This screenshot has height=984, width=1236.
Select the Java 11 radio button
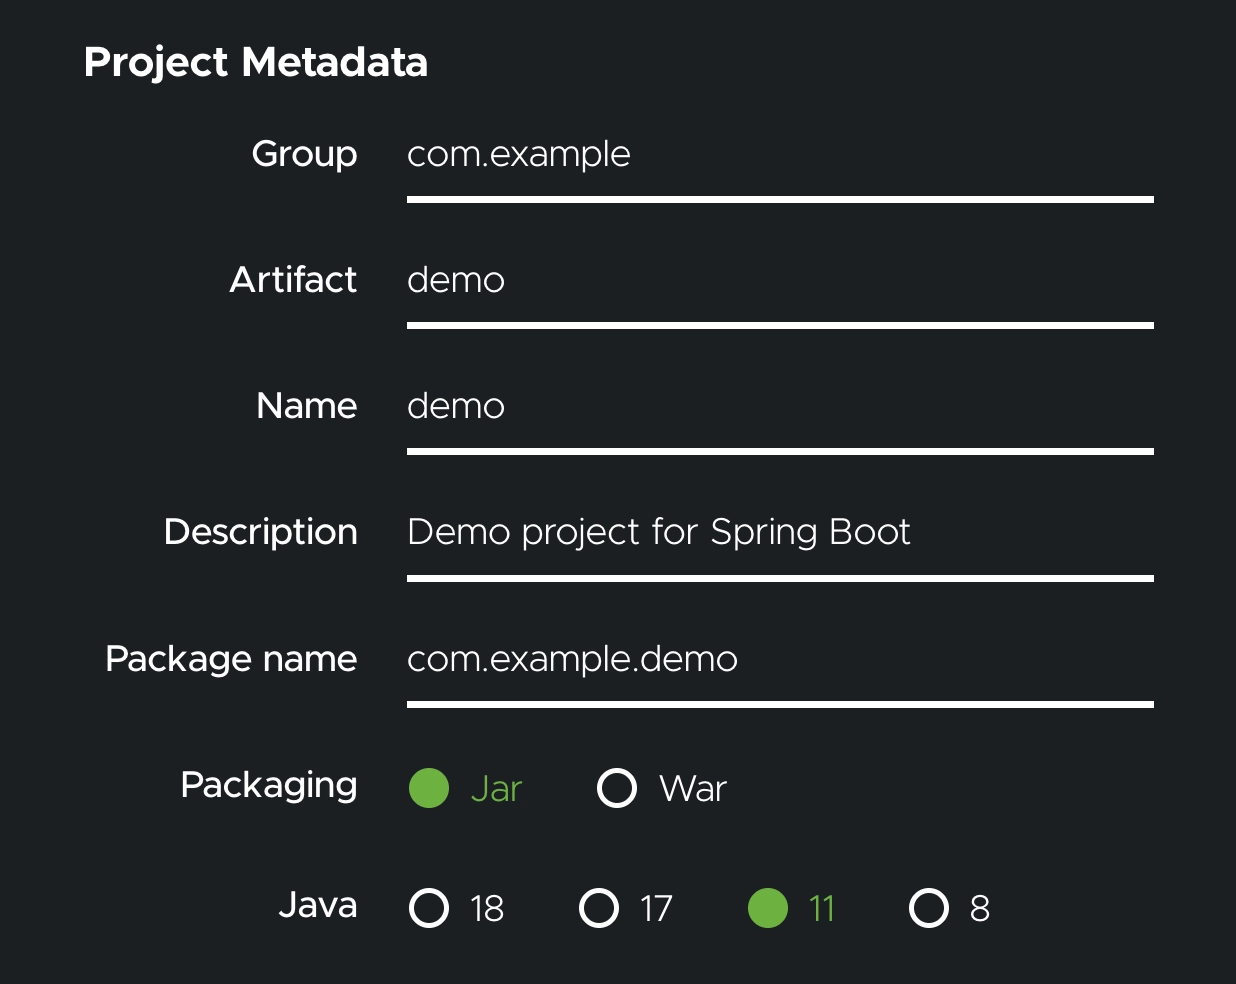point(768,908)
